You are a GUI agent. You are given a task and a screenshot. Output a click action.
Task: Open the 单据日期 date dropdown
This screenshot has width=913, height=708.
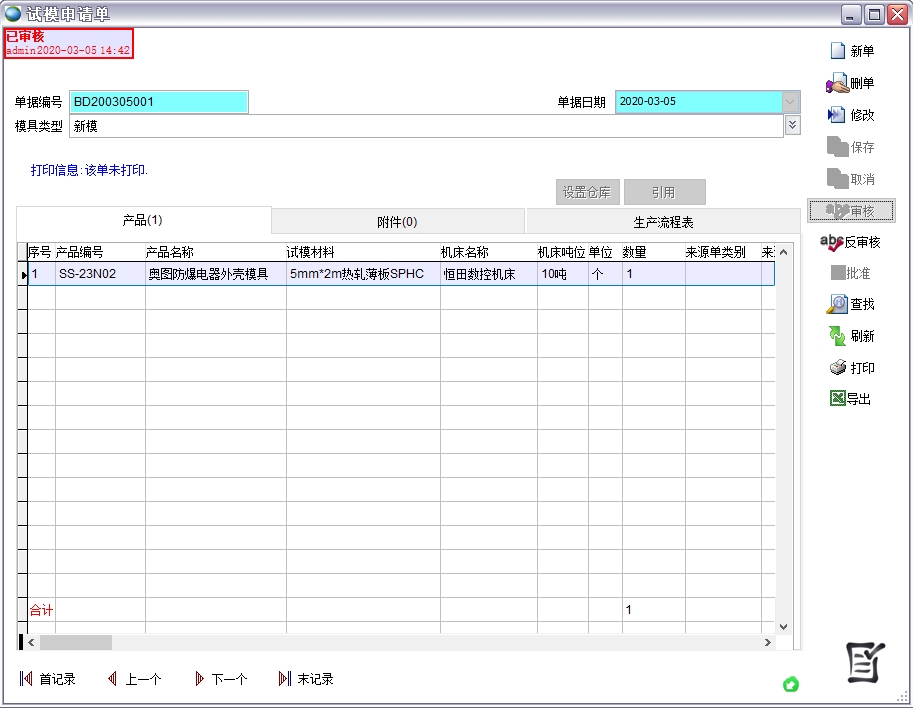click(791, 101)
